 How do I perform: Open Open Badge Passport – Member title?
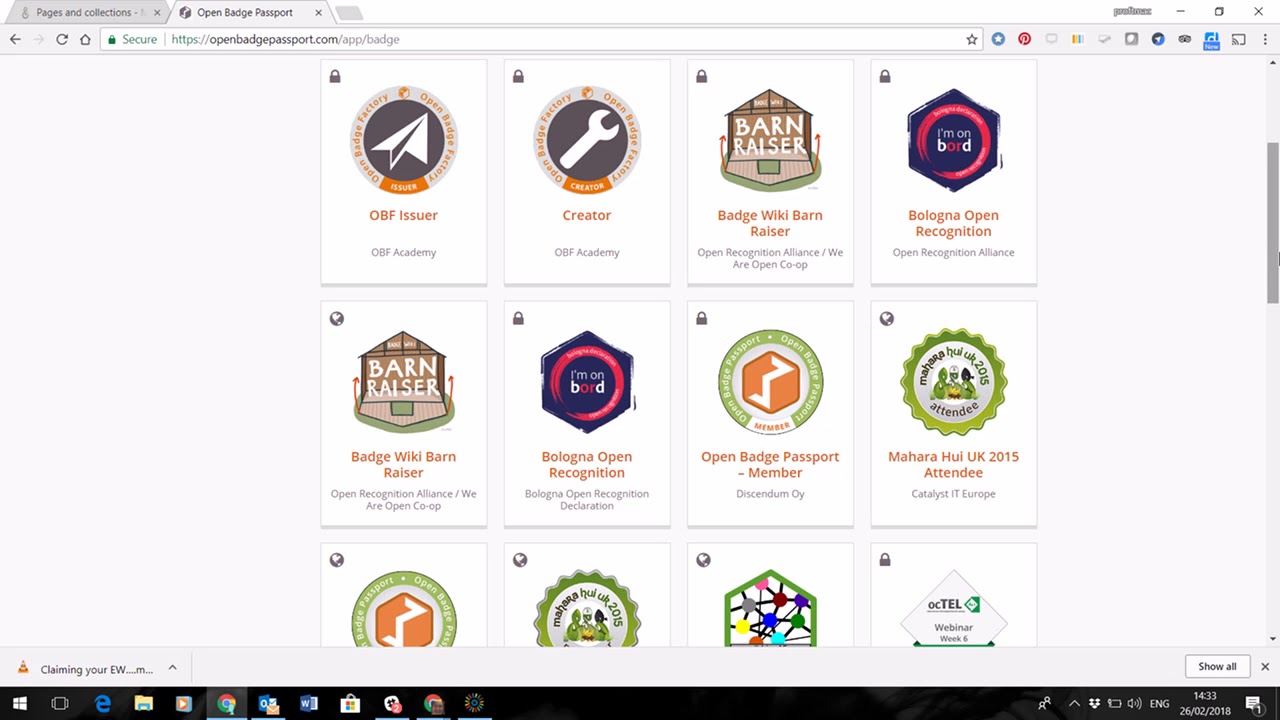point(770,464)
